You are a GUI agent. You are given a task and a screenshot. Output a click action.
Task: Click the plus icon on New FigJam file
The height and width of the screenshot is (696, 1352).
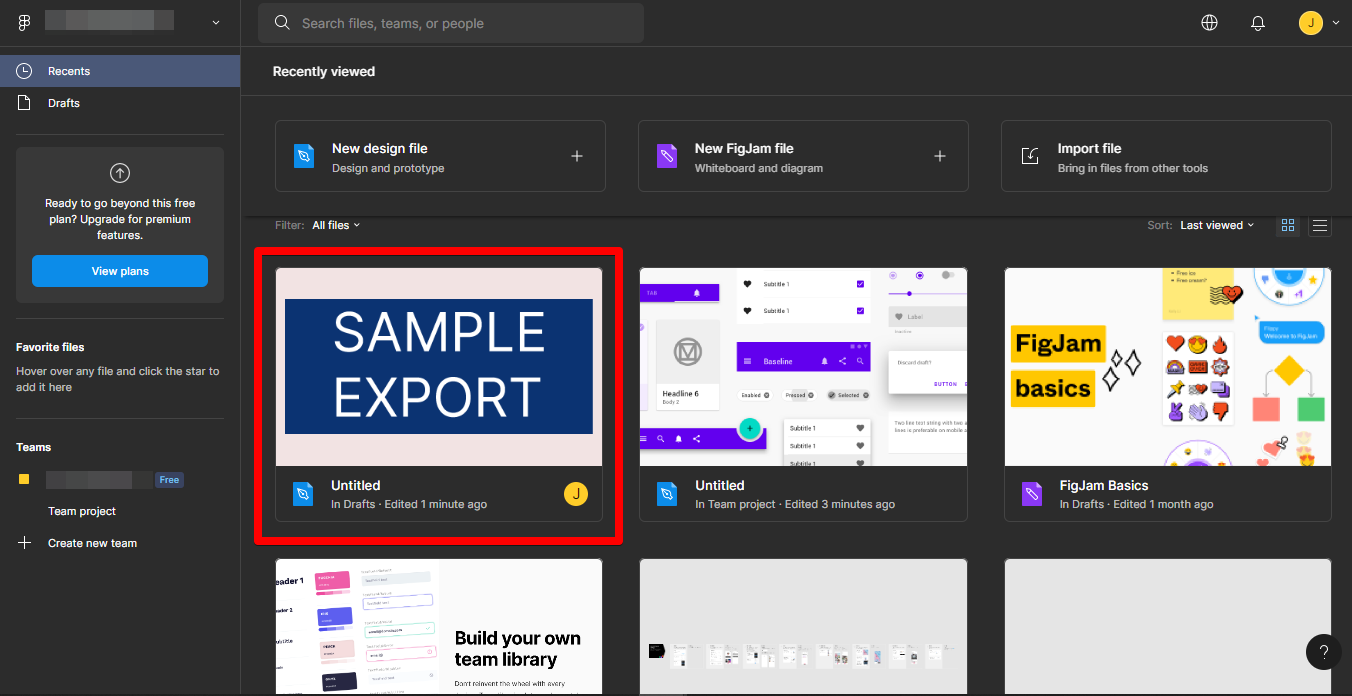[x=939, y=156]
